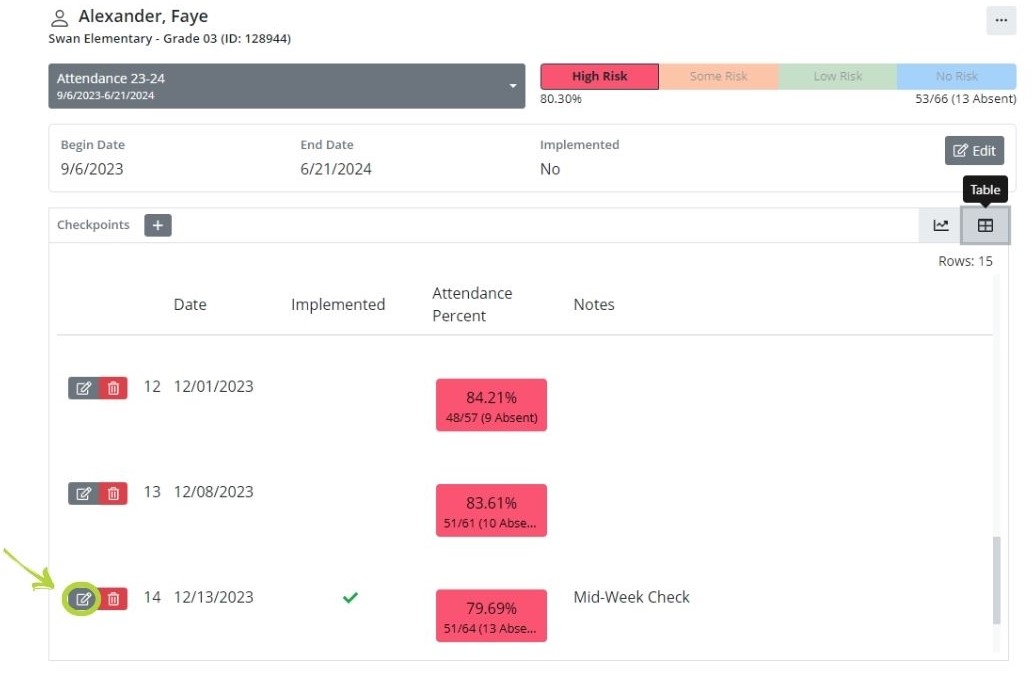Delete checkpoint 14 dated 12/13/2023
This screenshot has height=682, width=1034.
tap(114, 599)
